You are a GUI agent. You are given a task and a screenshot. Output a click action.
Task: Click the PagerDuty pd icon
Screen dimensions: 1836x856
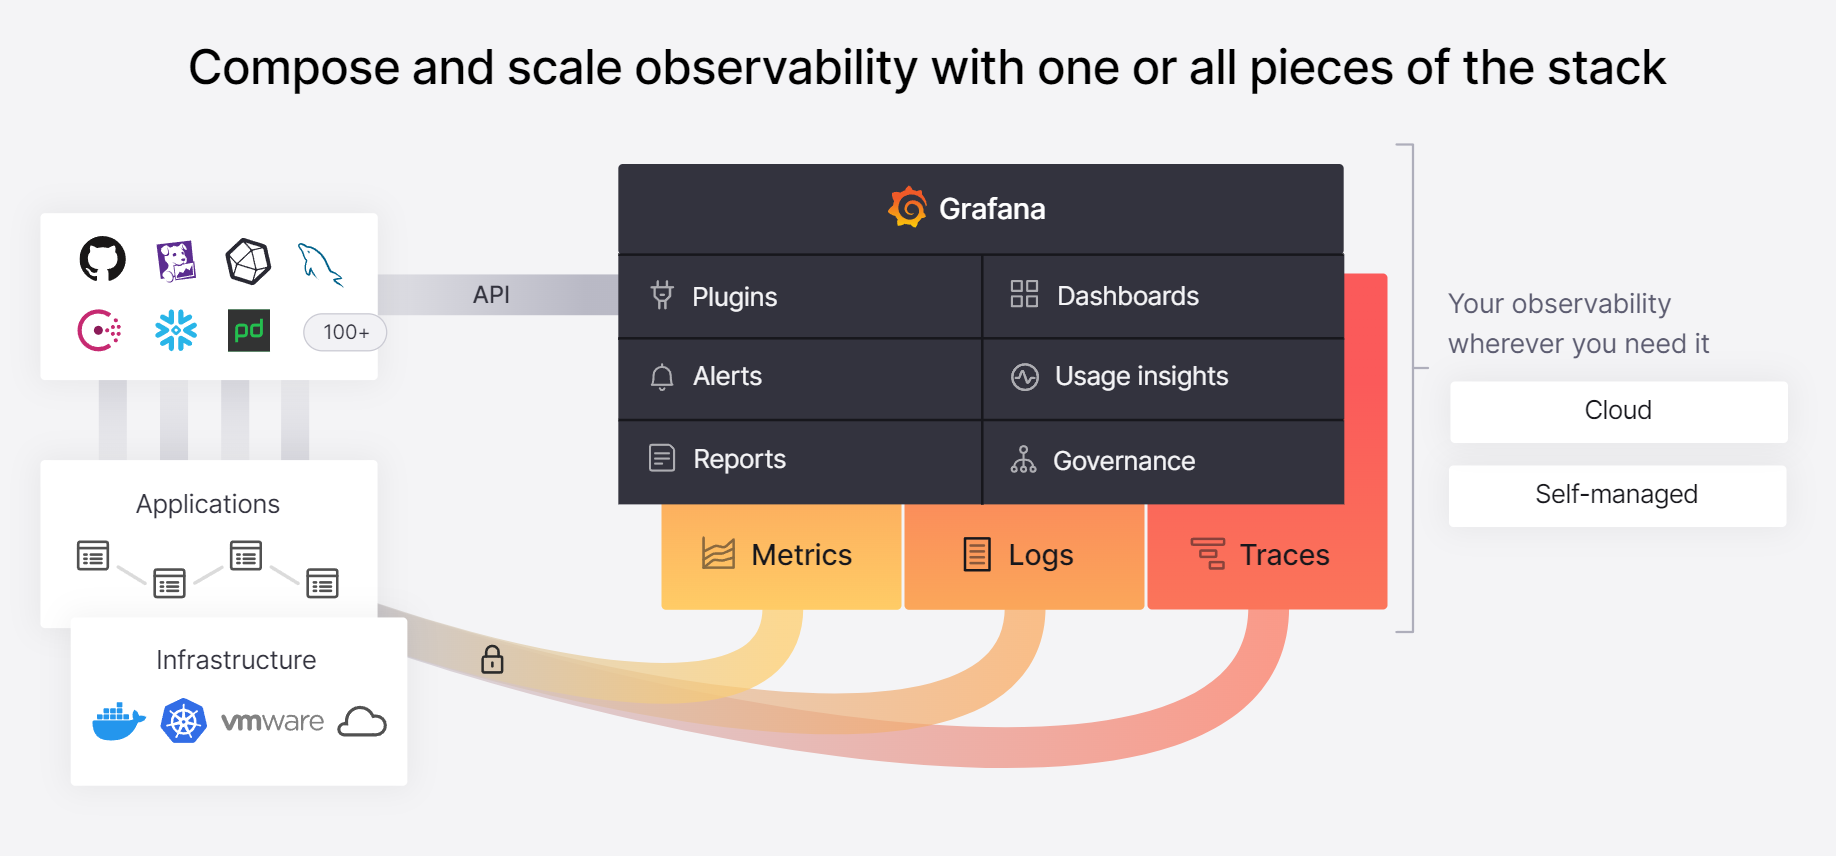click(x=249, y=331)
